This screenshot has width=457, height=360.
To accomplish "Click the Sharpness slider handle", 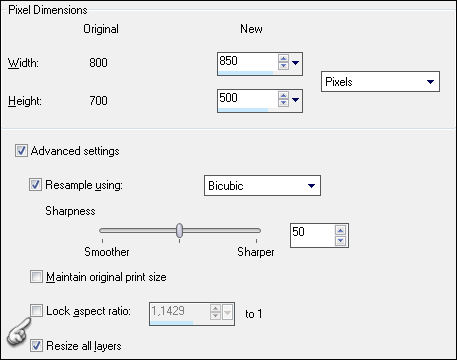I will (x=179, y=230).
